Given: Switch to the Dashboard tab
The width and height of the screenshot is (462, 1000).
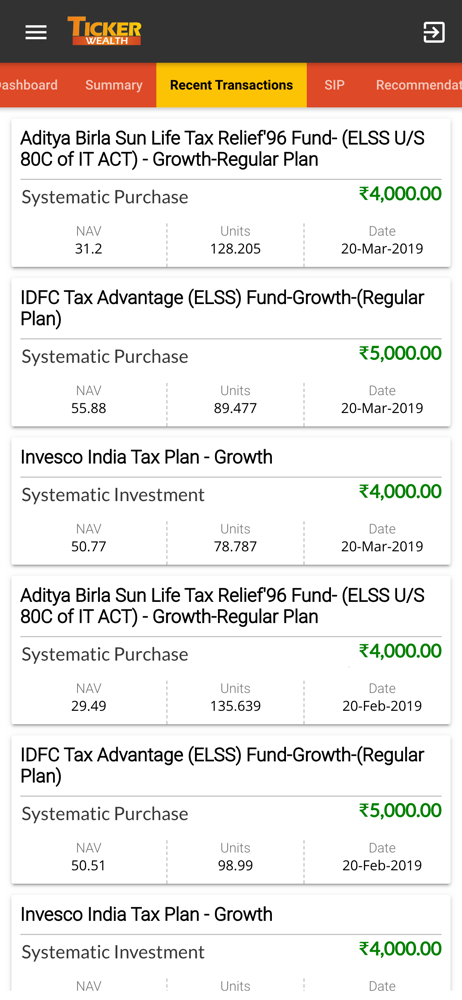Looking at the screenshot, I should pyautogui.click(x=27, y=85).
